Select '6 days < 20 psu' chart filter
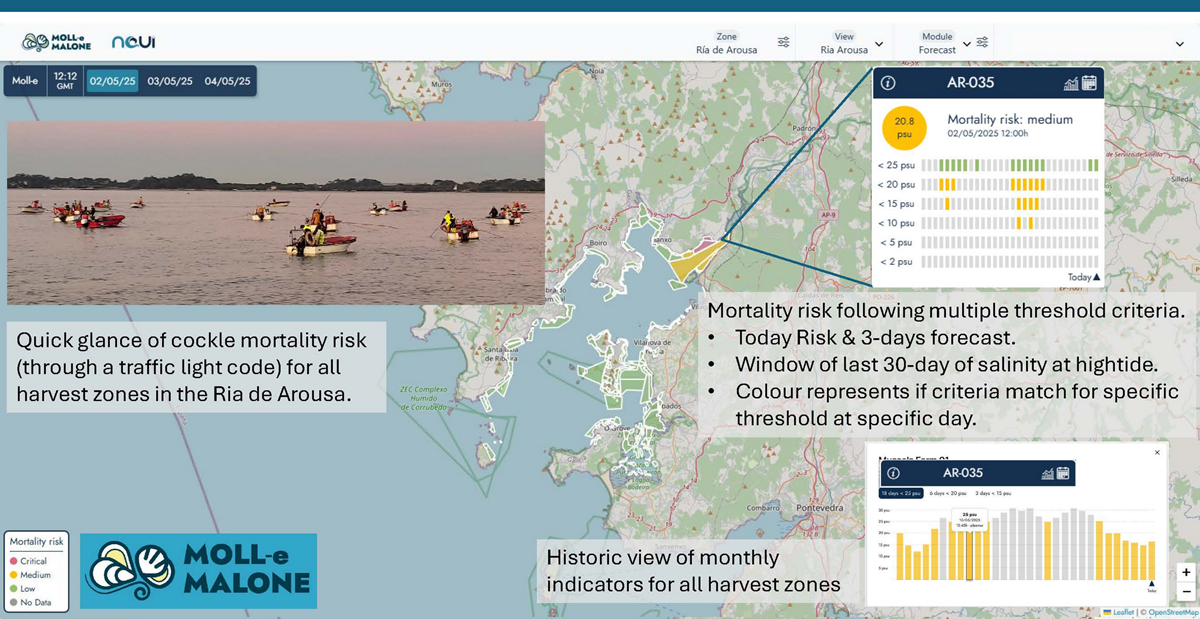This screenshot has width=1200, height=619. (x=948, y=493)
